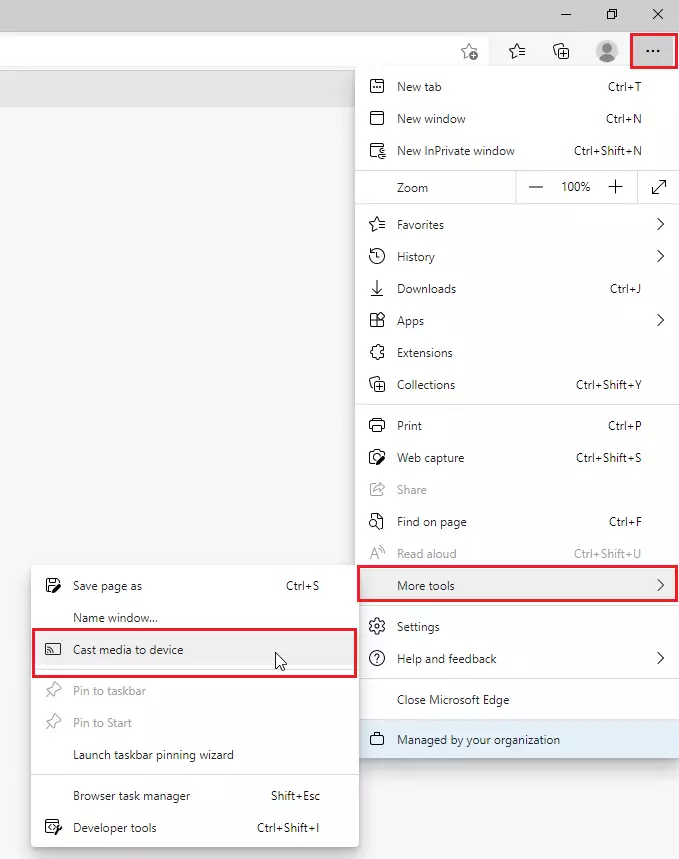This screenshot has width=679, height=859.
Task: Expand the History submenu arrow
Action: pyautogui.click(x=660, y=256)
